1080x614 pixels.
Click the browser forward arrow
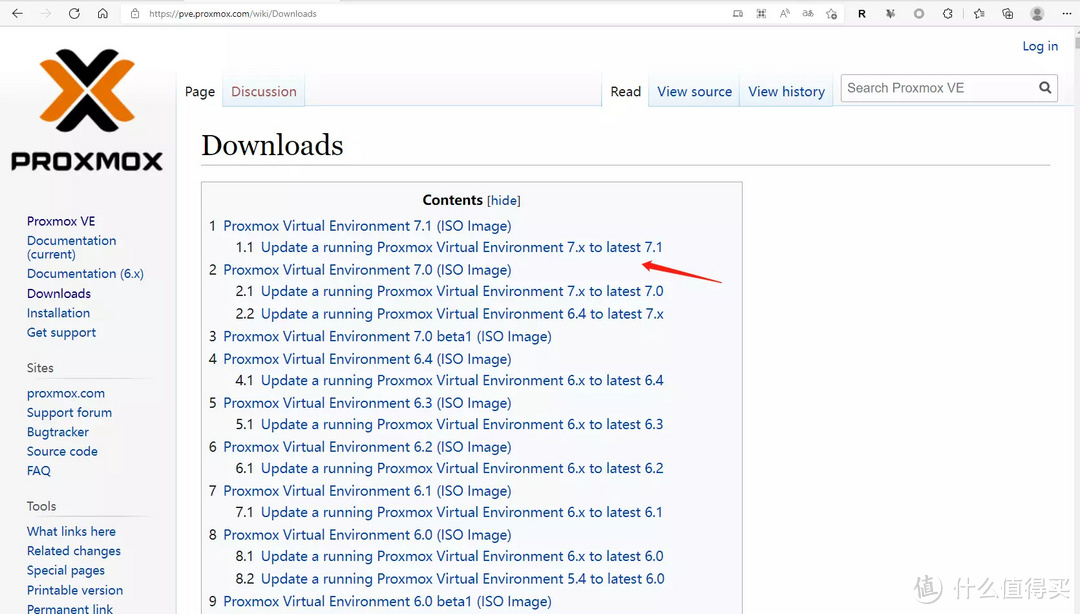[45, 13]
